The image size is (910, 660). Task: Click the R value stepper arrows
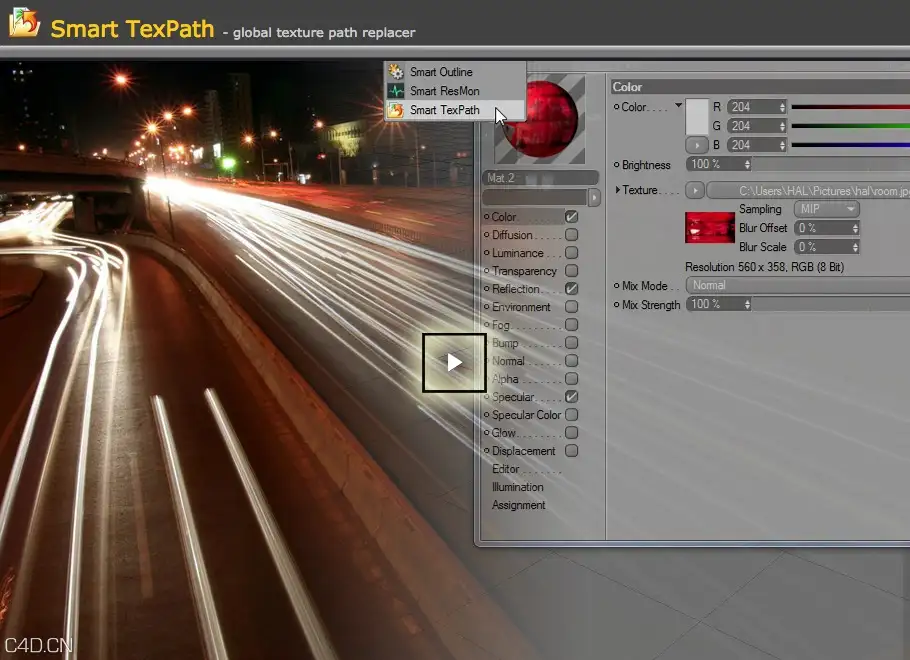coord(782,107)
